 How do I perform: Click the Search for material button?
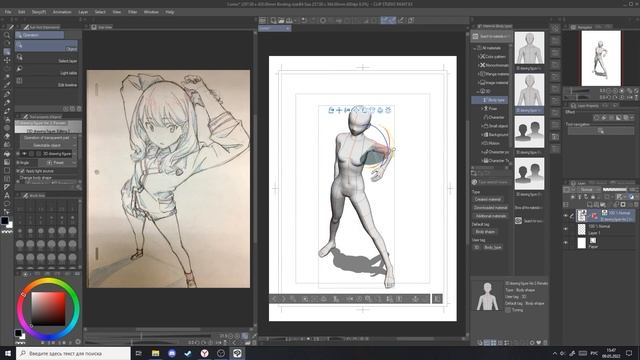click(491, 36)
